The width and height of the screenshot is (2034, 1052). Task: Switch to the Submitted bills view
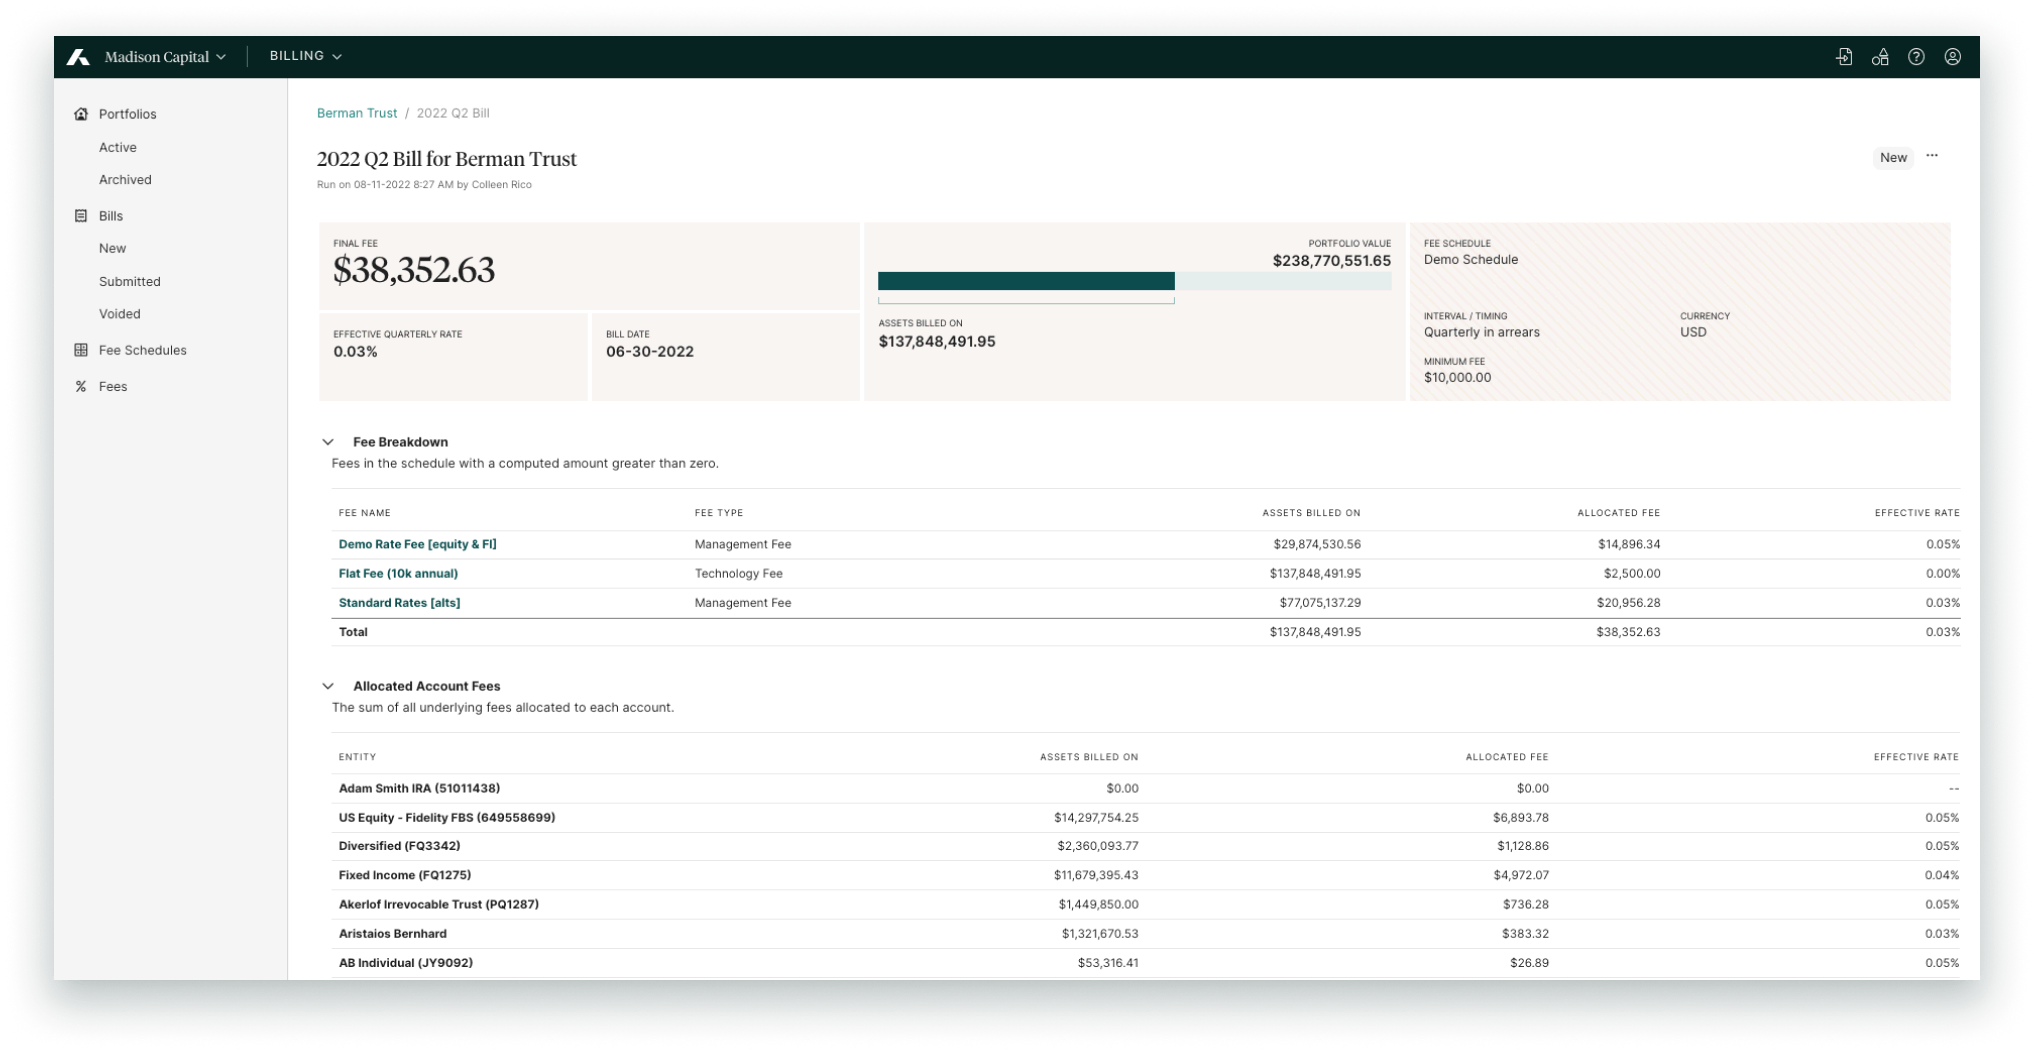(x=130, y=281)
